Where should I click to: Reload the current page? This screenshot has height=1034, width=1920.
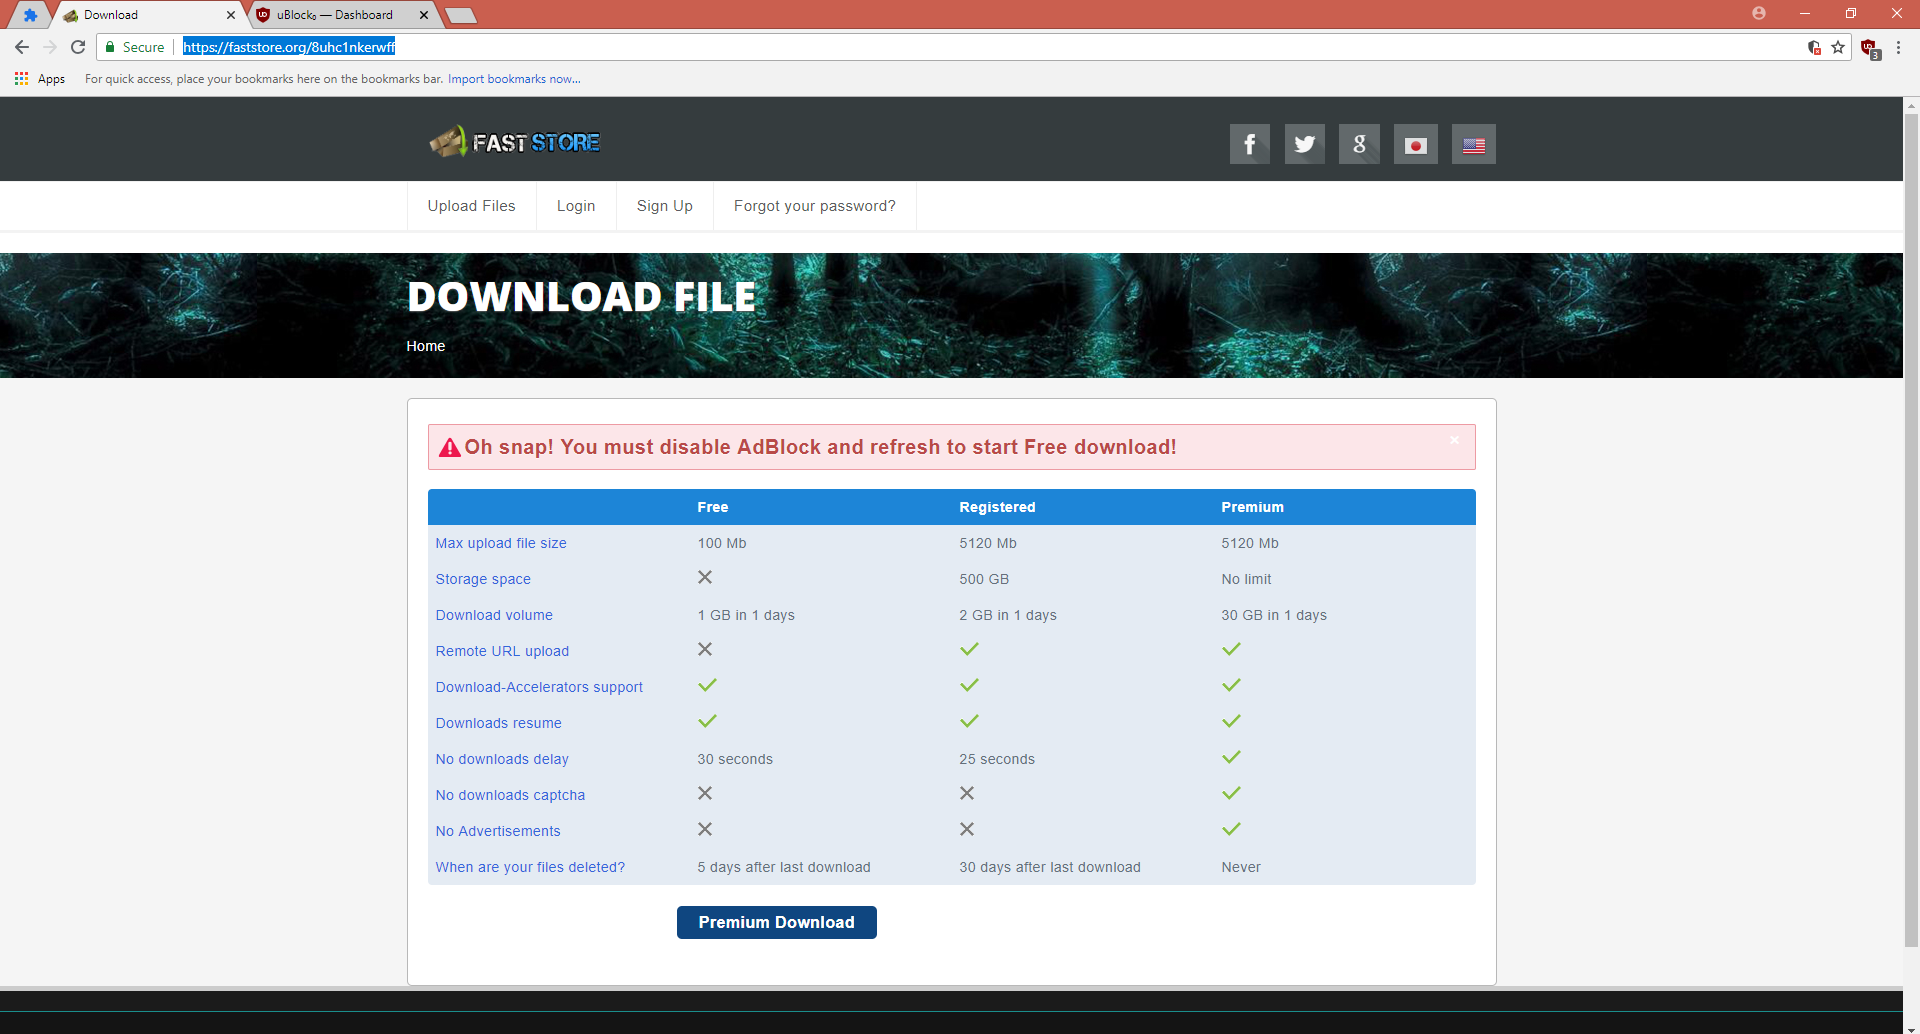[77, 47]
